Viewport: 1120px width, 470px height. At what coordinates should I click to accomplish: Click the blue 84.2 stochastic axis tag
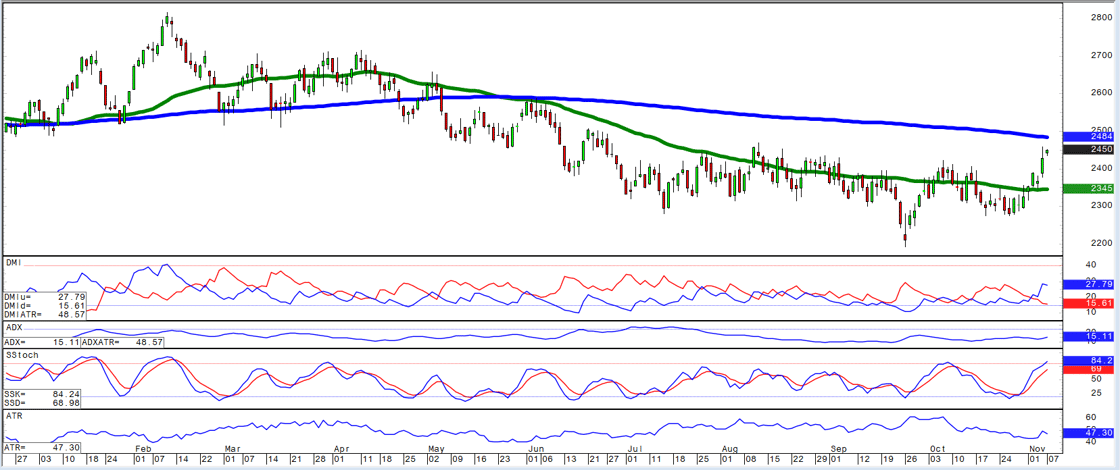(1089, 361)
